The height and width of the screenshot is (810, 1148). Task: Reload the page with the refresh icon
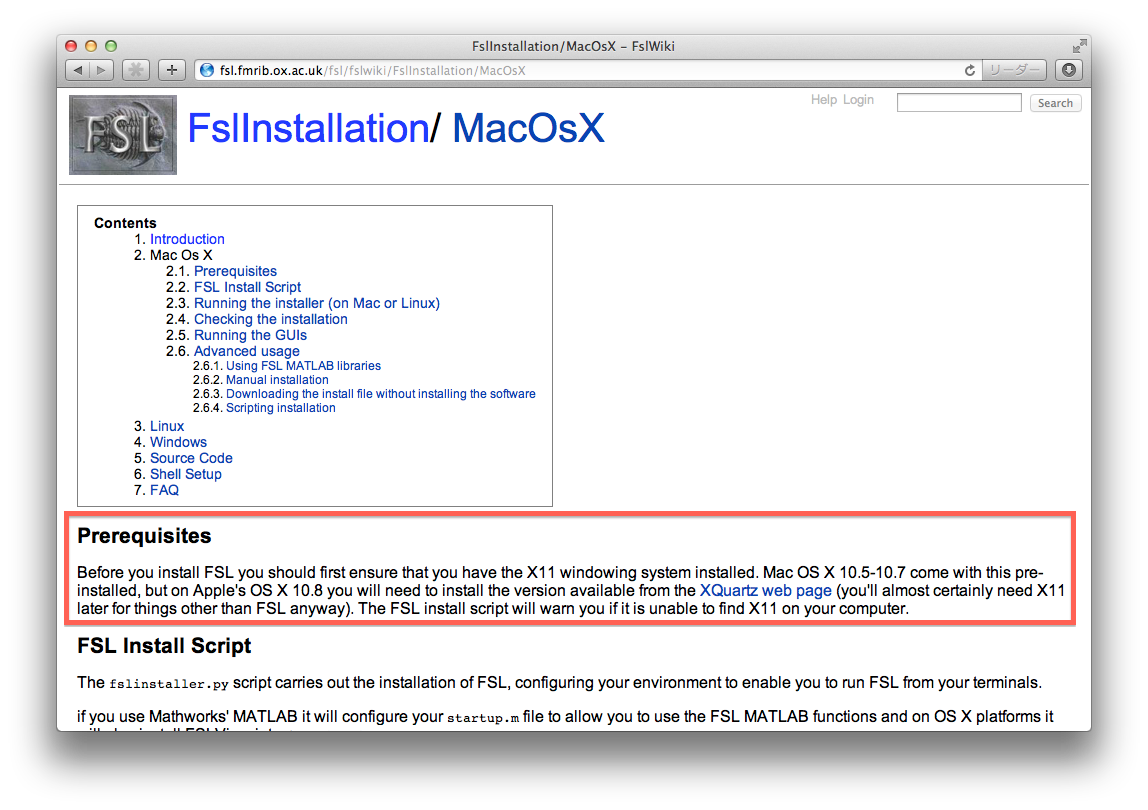[969, 71]
